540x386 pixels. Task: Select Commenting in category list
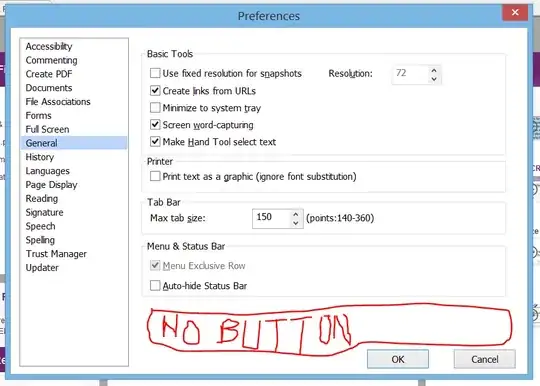51,60
